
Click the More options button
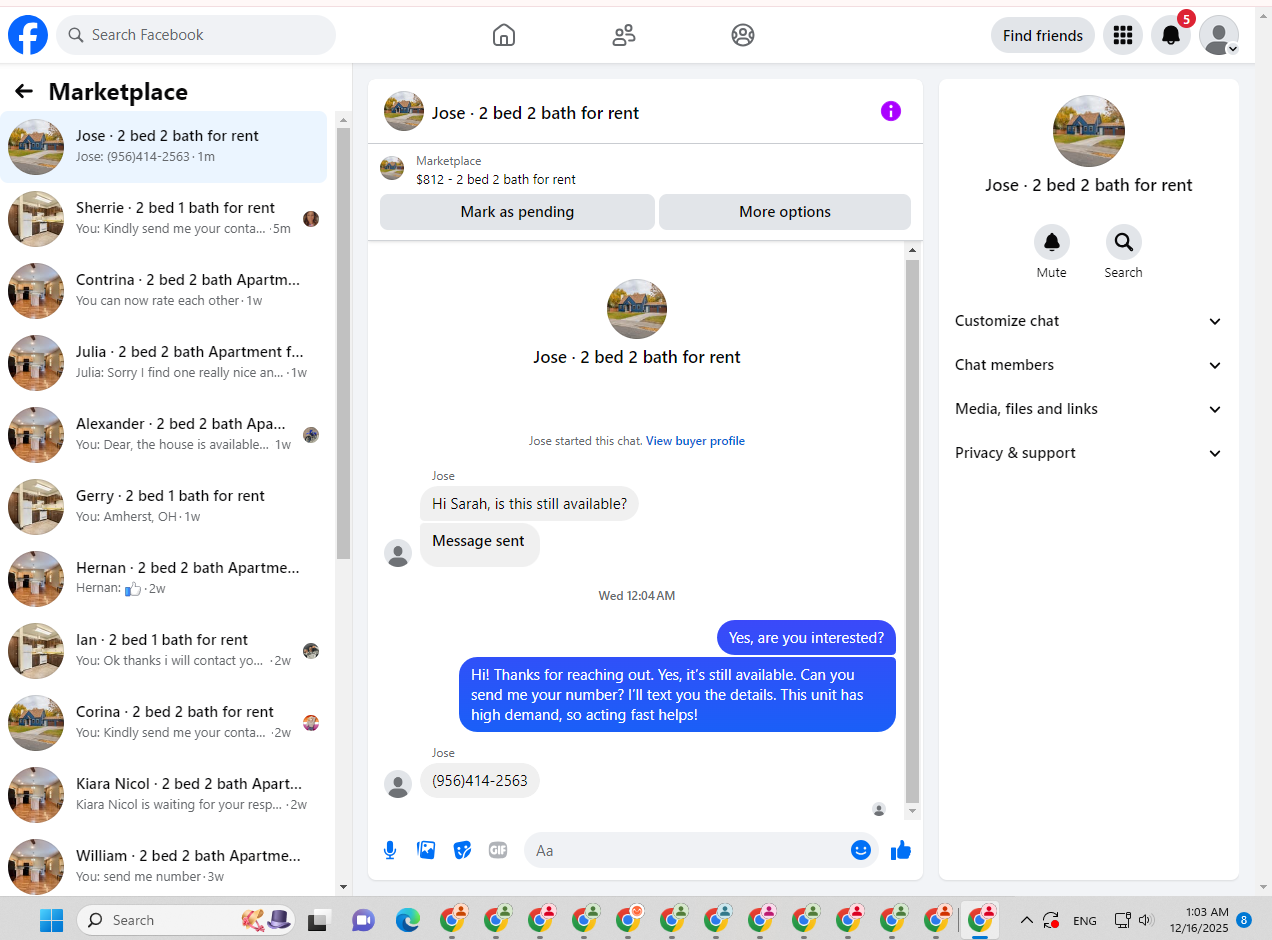click(785, 212)
